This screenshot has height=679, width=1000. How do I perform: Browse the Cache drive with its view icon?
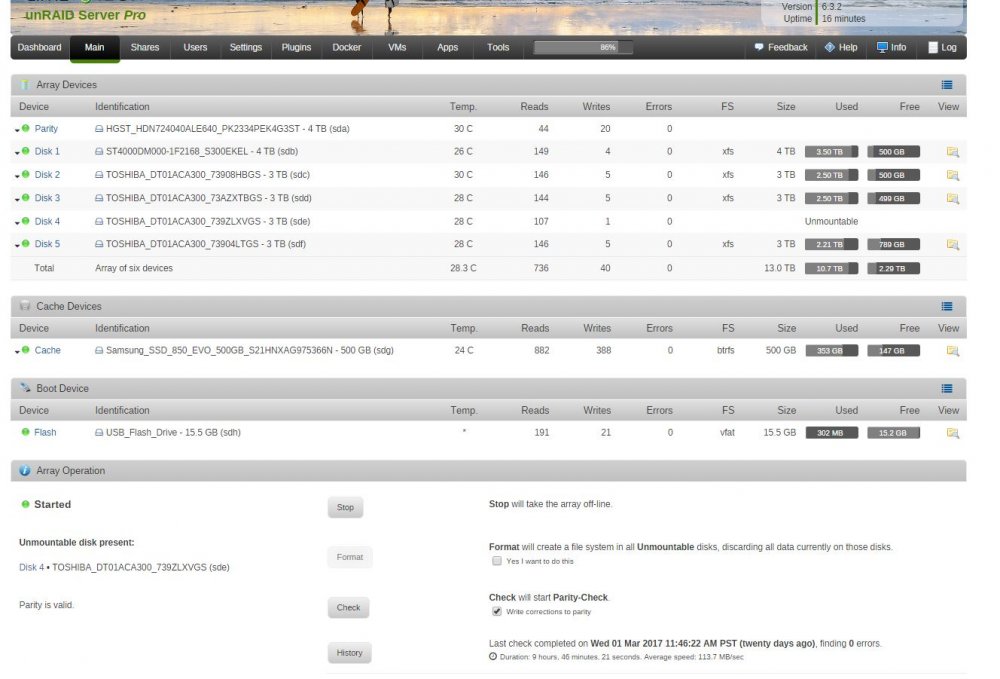tap(952, 351)
